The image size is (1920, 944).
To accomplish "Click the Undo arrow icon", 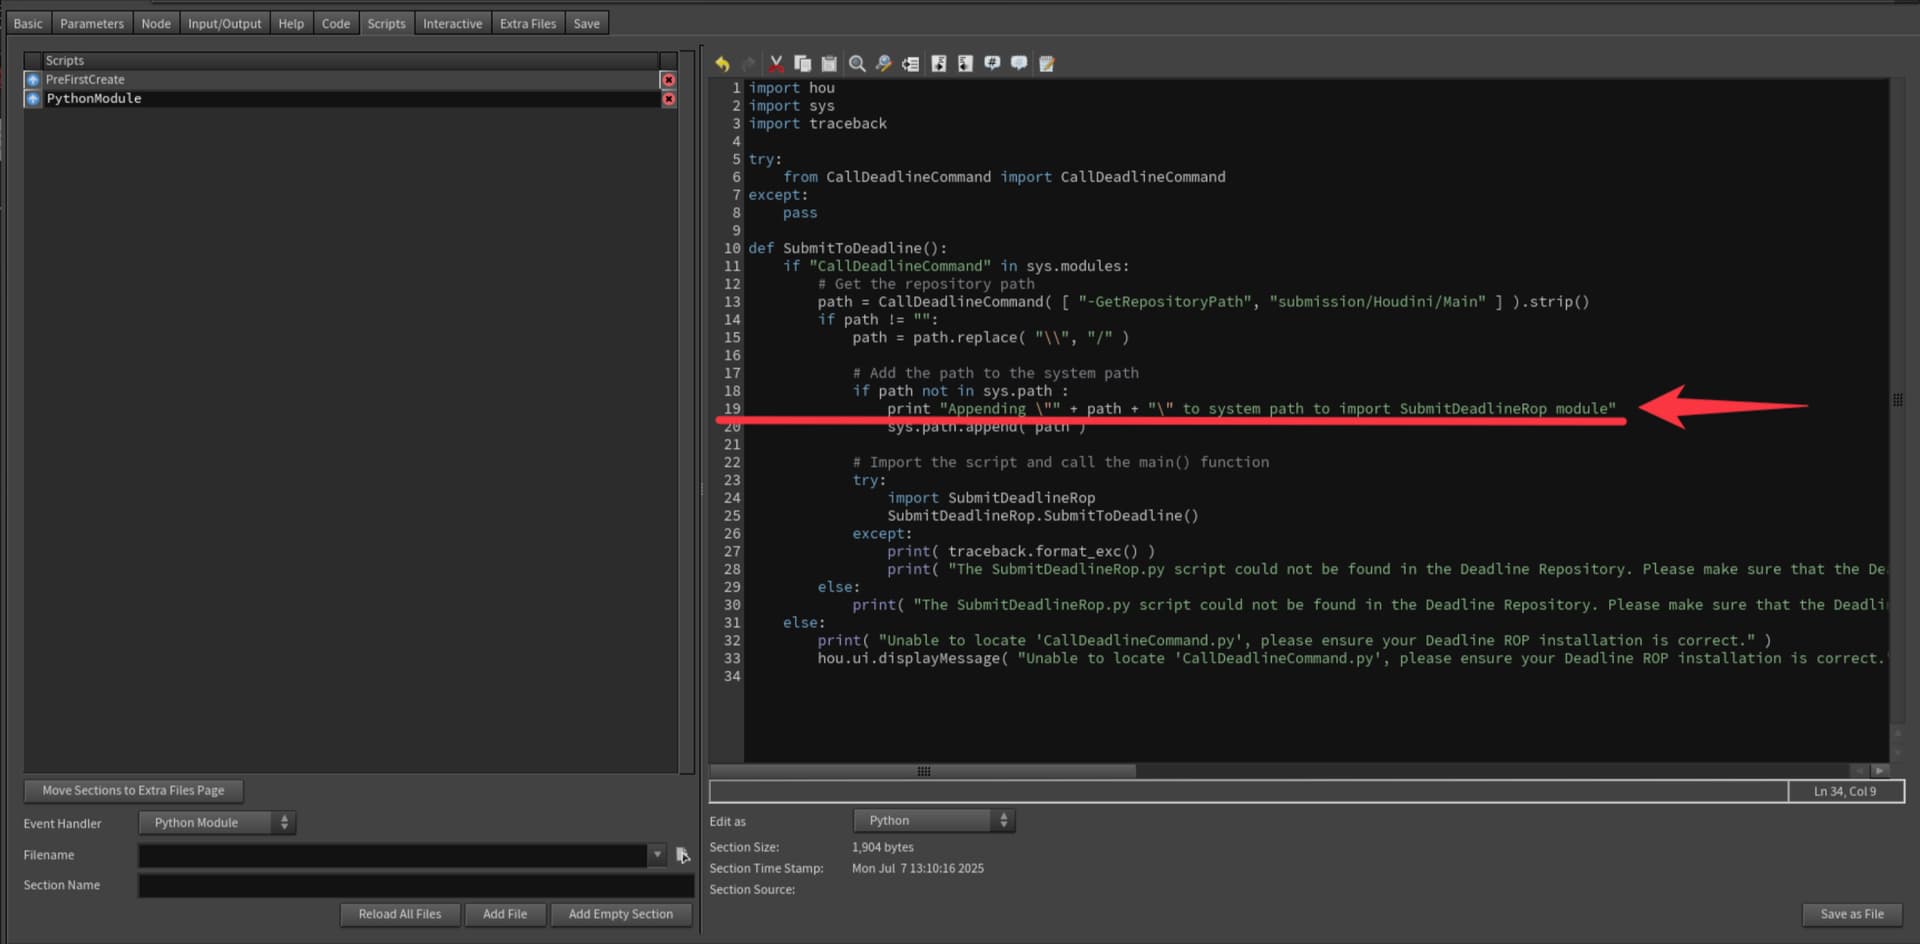I will coord(722,64).
